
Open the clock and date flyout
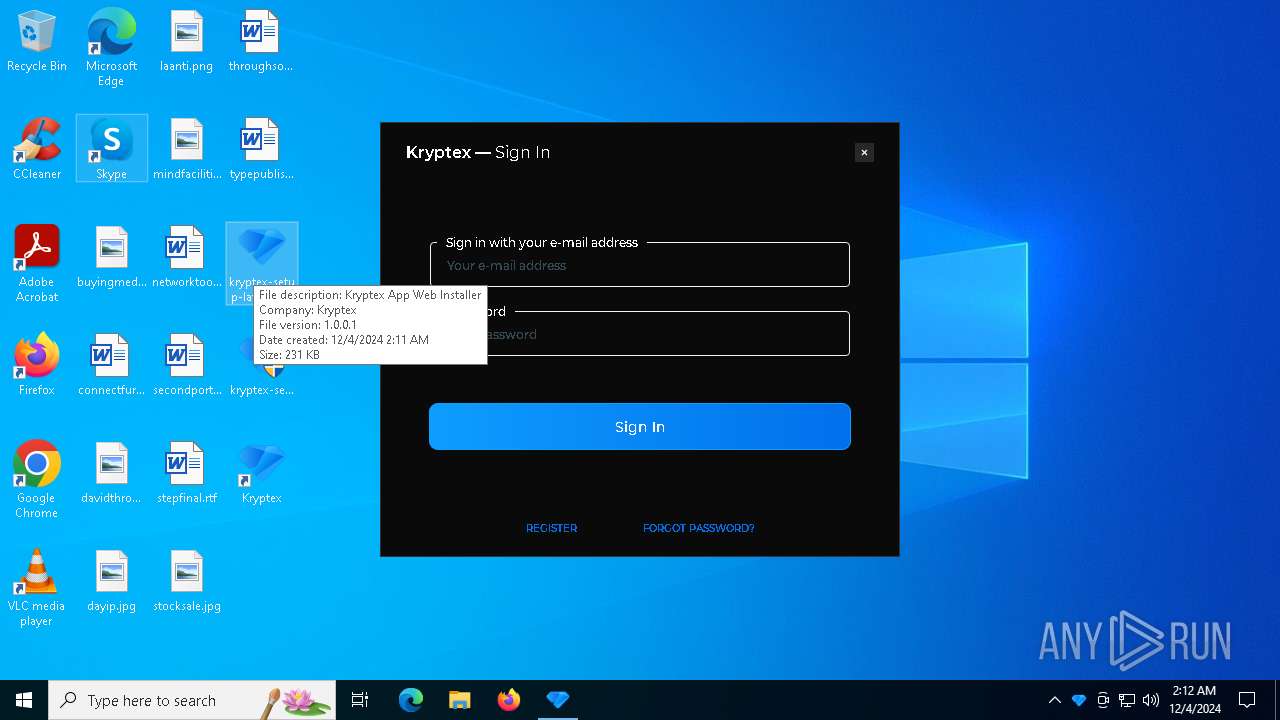(1194, 700)
